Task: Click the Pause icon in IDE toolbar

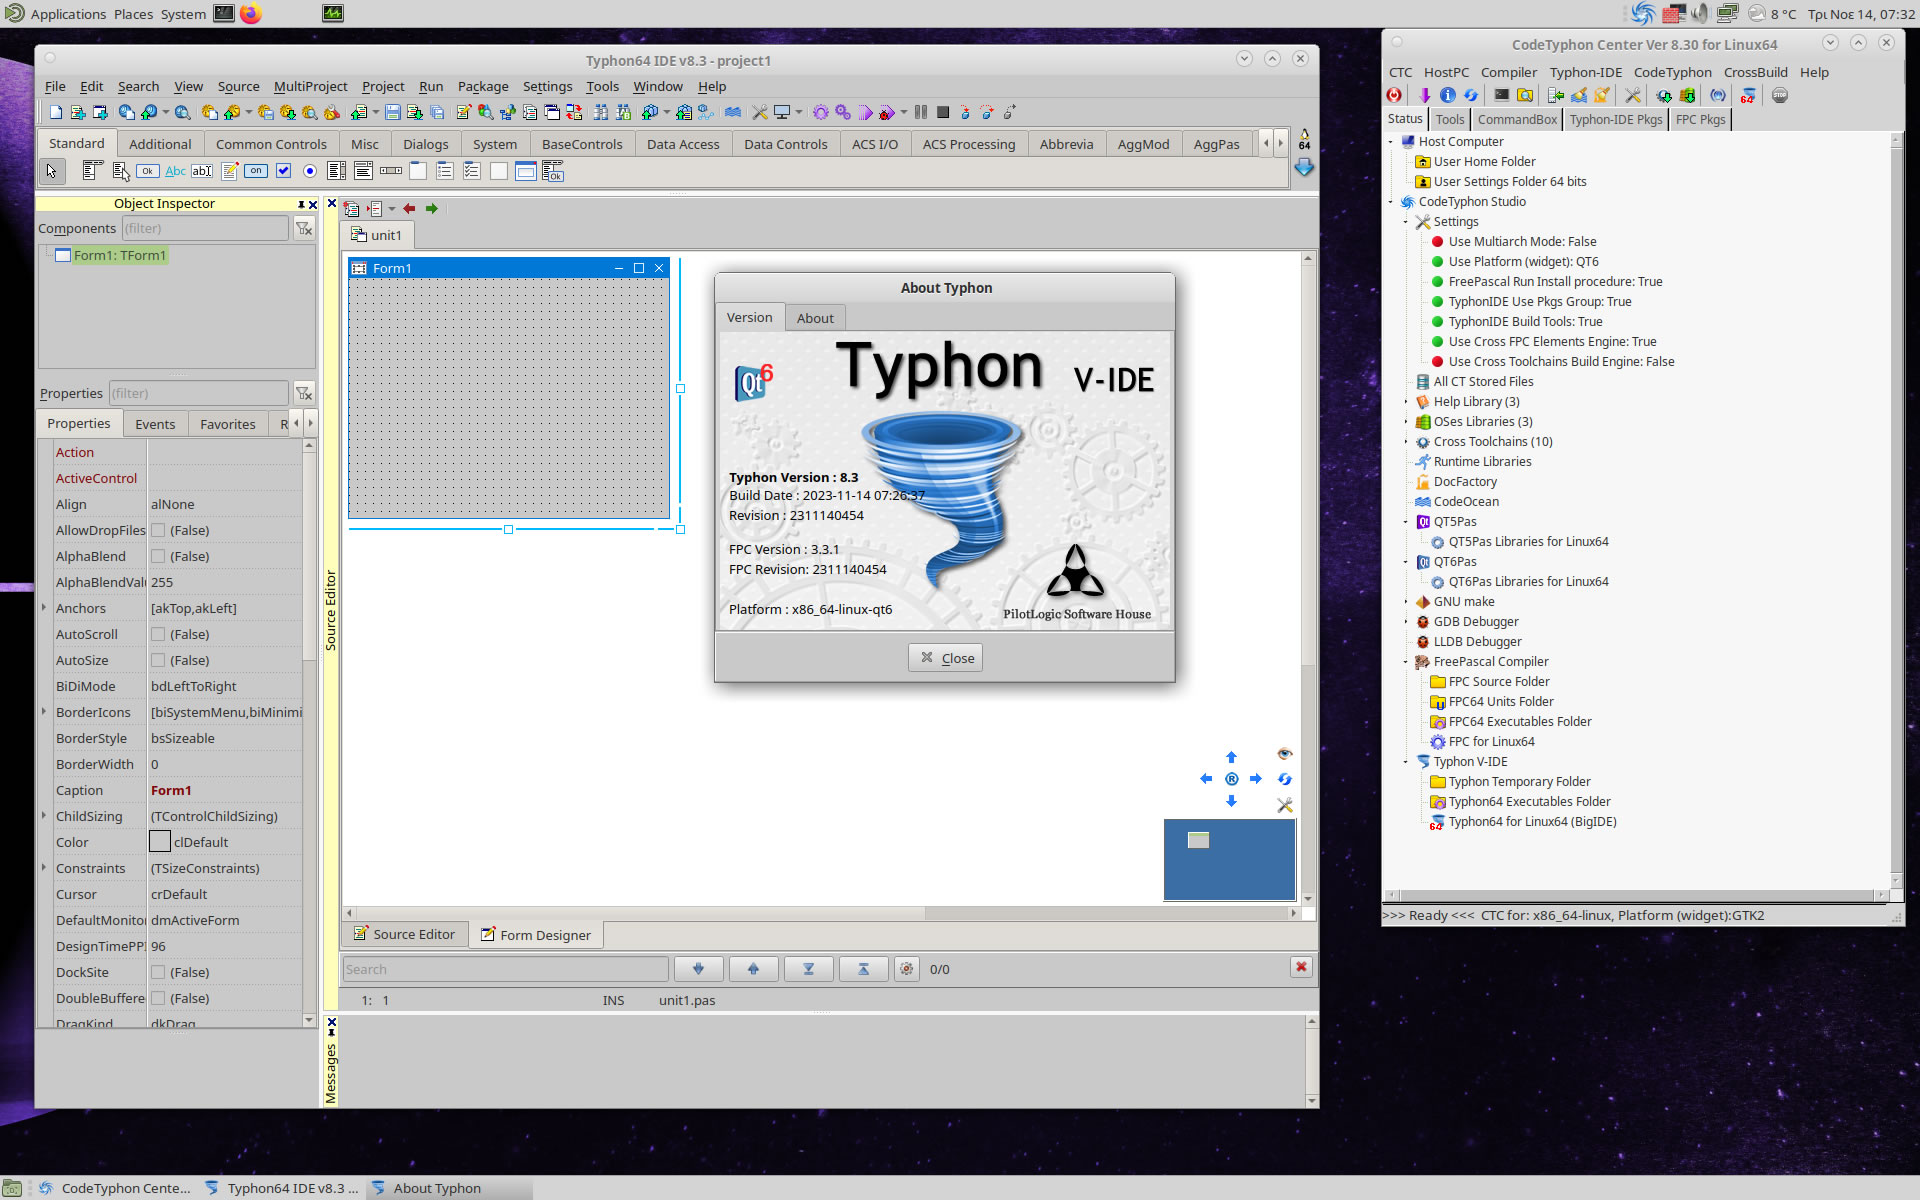Action: coord(921,112)
